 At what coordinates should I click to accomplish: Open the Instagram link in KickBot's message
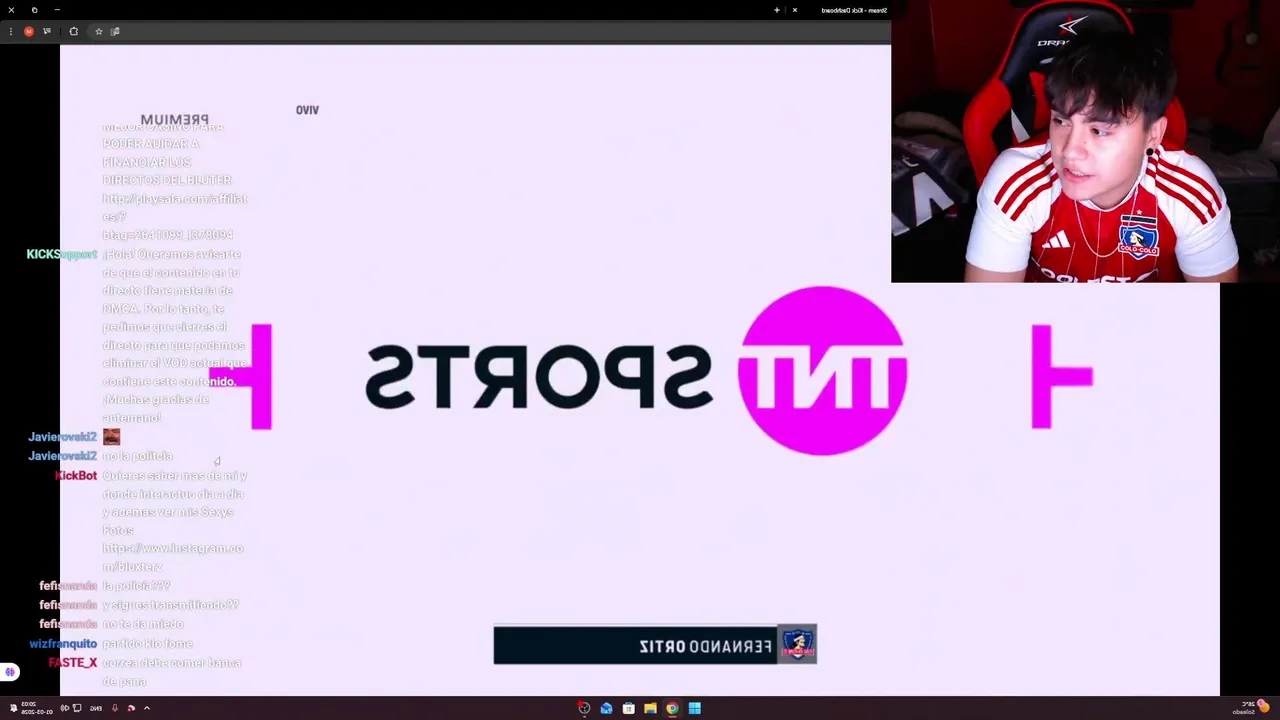173,557
